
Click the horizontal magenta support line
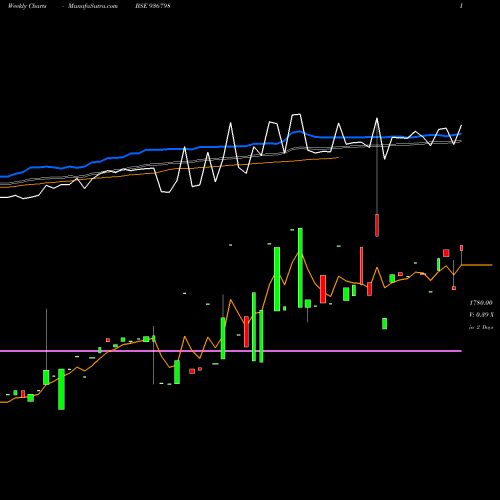tap(231, 351)
